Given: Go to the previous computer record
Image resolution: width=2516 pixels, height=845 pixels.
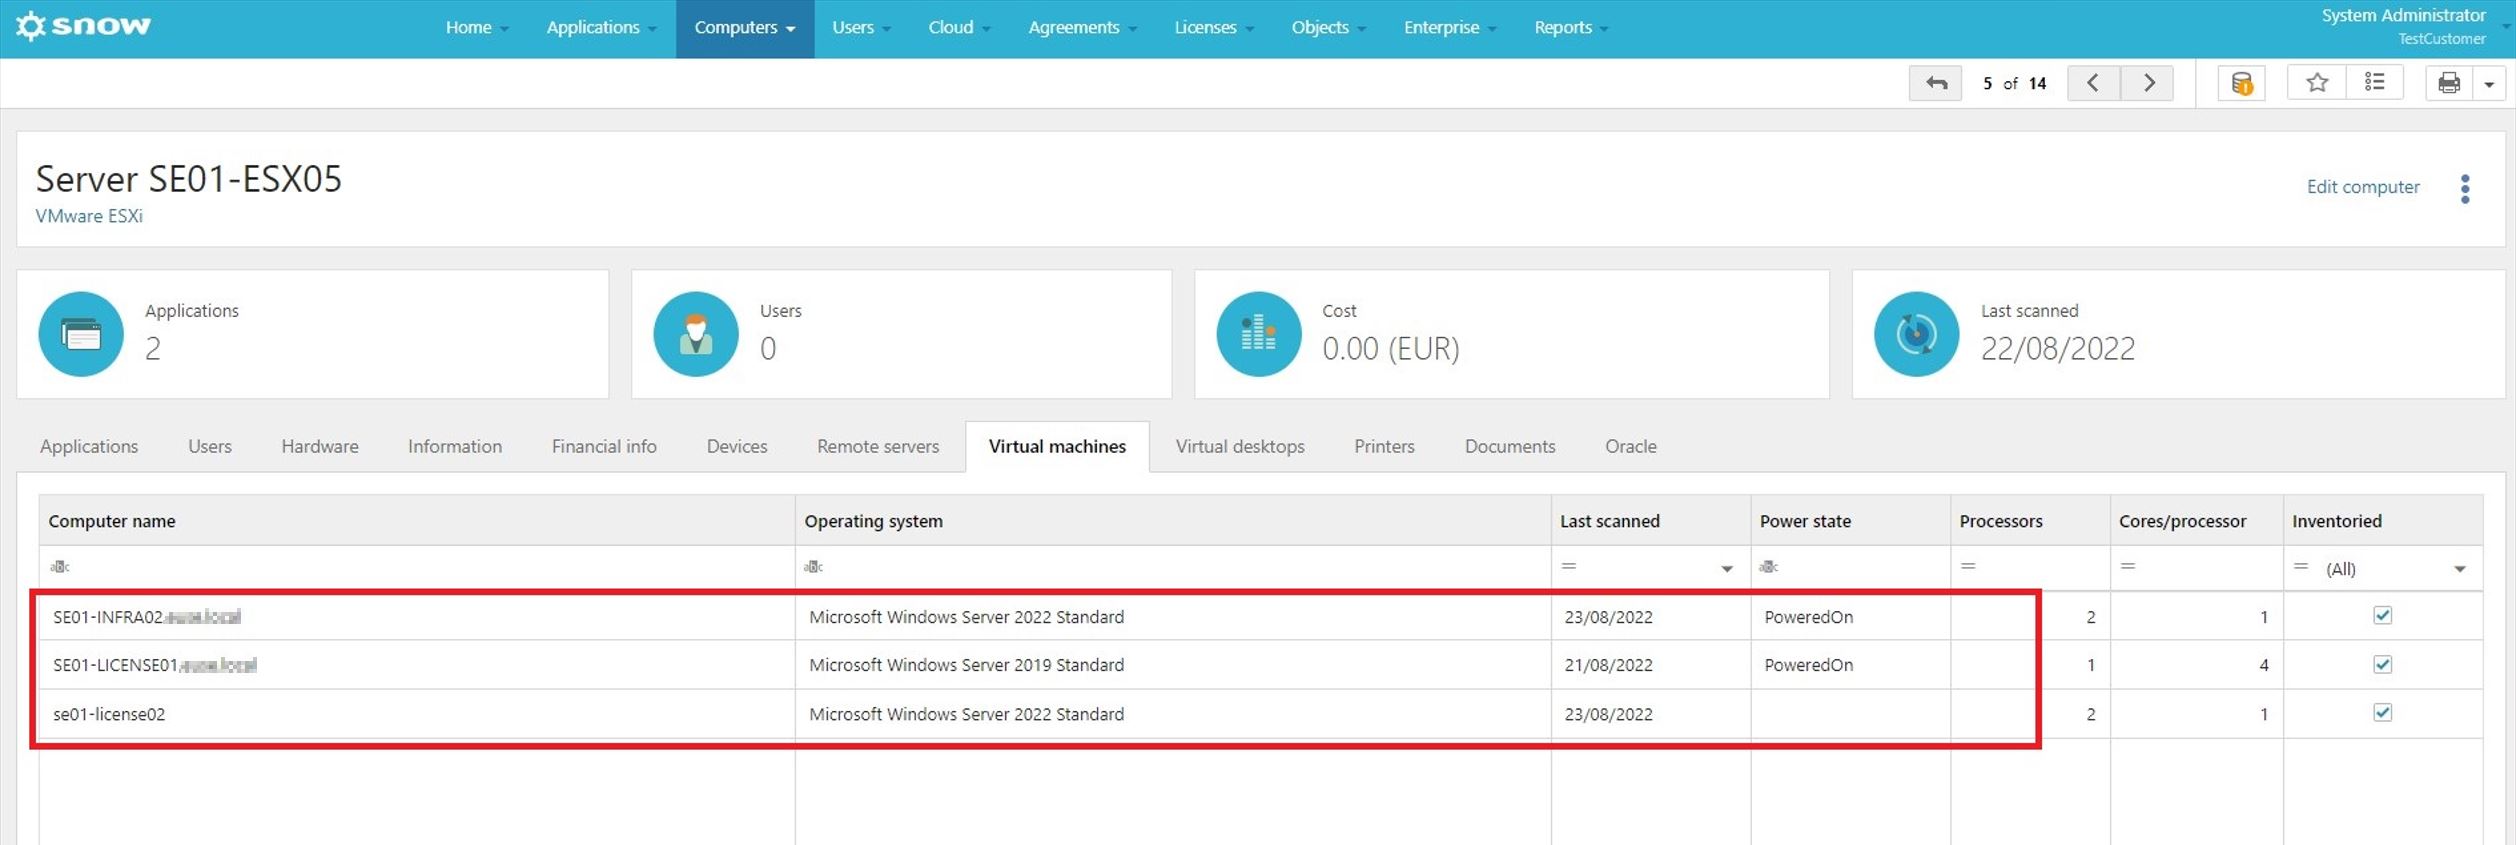Looking at the screenshot, I should 2092,83.
